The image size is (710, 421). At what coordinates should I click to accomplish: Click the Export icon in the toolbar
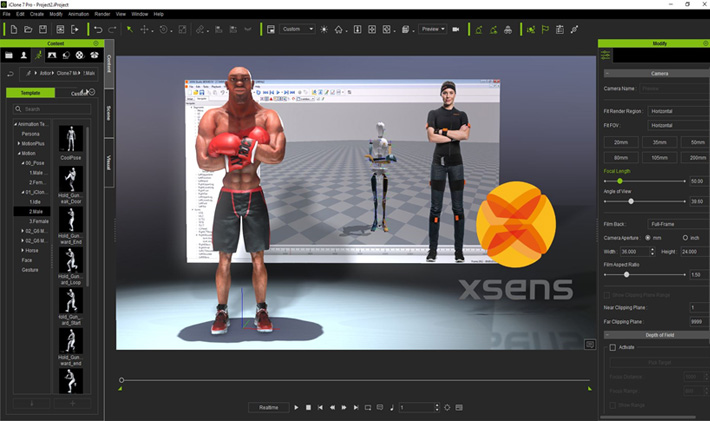click(75, 29)
